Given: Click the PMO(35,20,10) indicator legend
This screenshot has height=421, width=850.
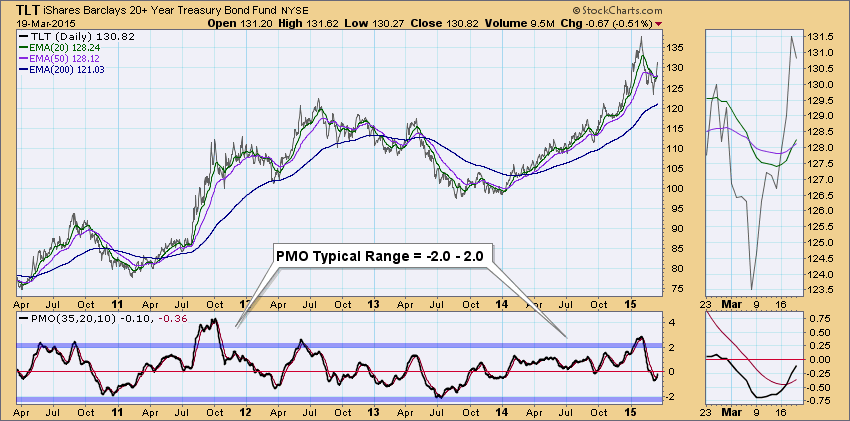Looking at the screenshot, I should [103, 318].
